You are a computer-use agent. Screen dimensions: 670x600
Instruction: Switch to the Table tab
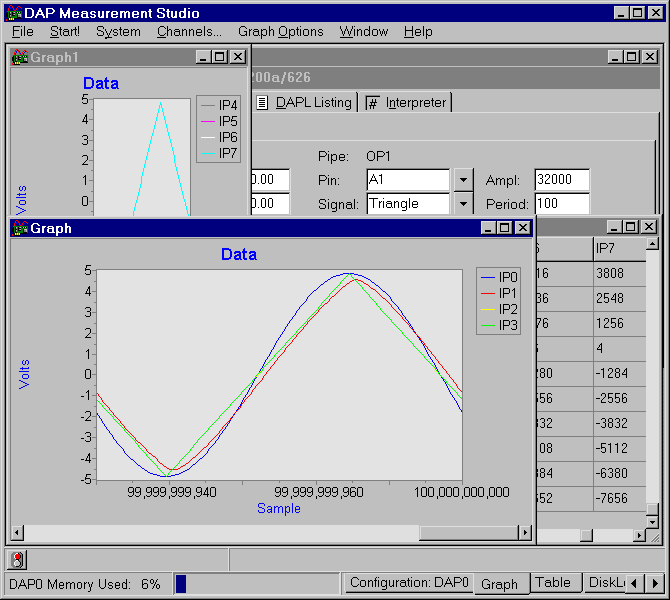(552, 583)
